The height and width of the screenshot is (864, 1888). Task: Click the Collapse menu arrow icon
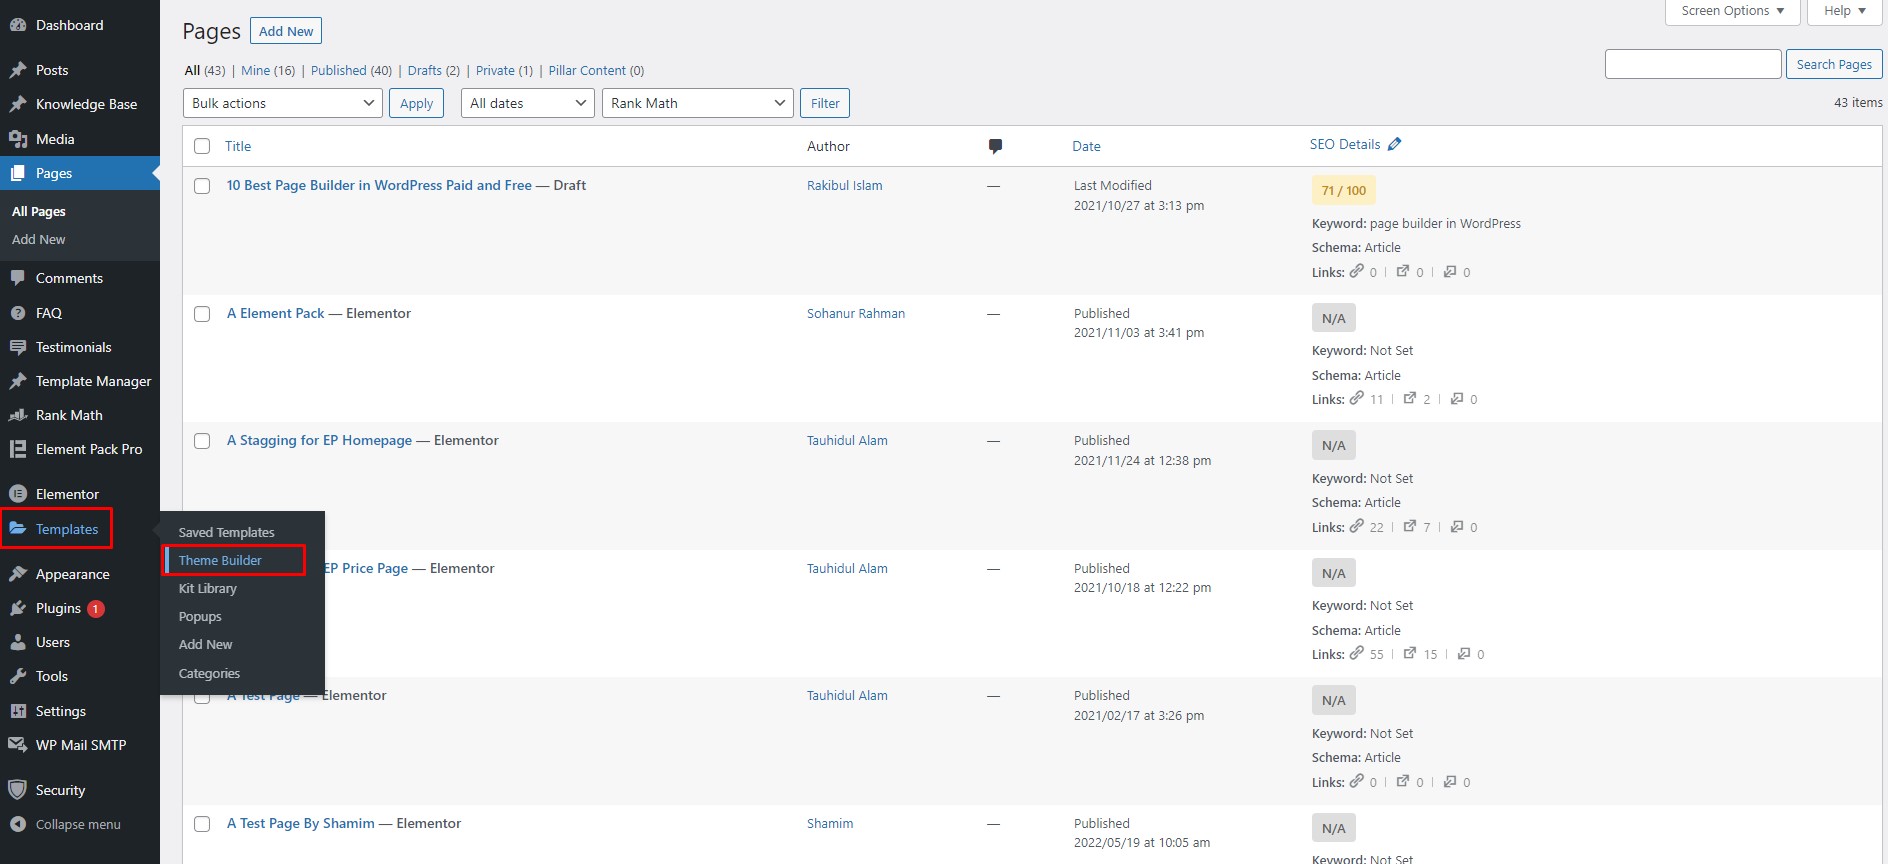tap(17, 824)
